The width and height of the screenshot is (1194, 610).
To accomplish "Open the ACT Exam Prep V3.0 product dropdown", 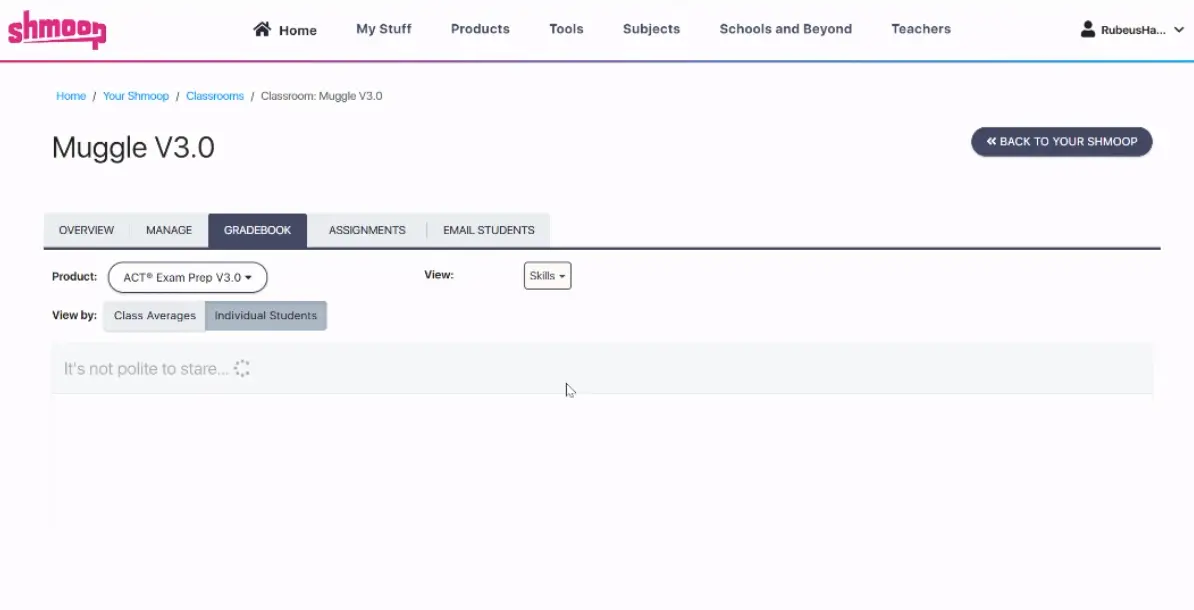I will 187,278.
